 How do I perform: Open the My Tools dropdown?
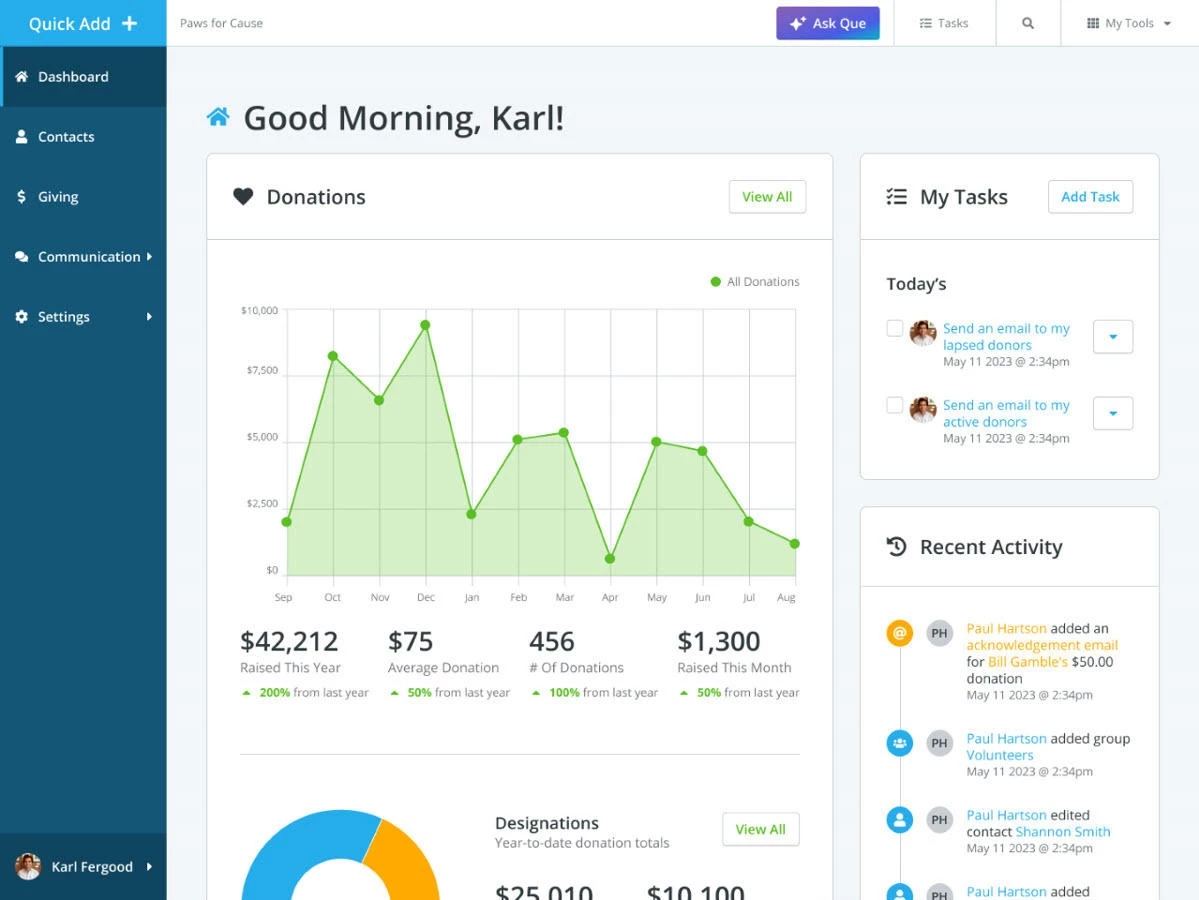[x=1129, y=23]
